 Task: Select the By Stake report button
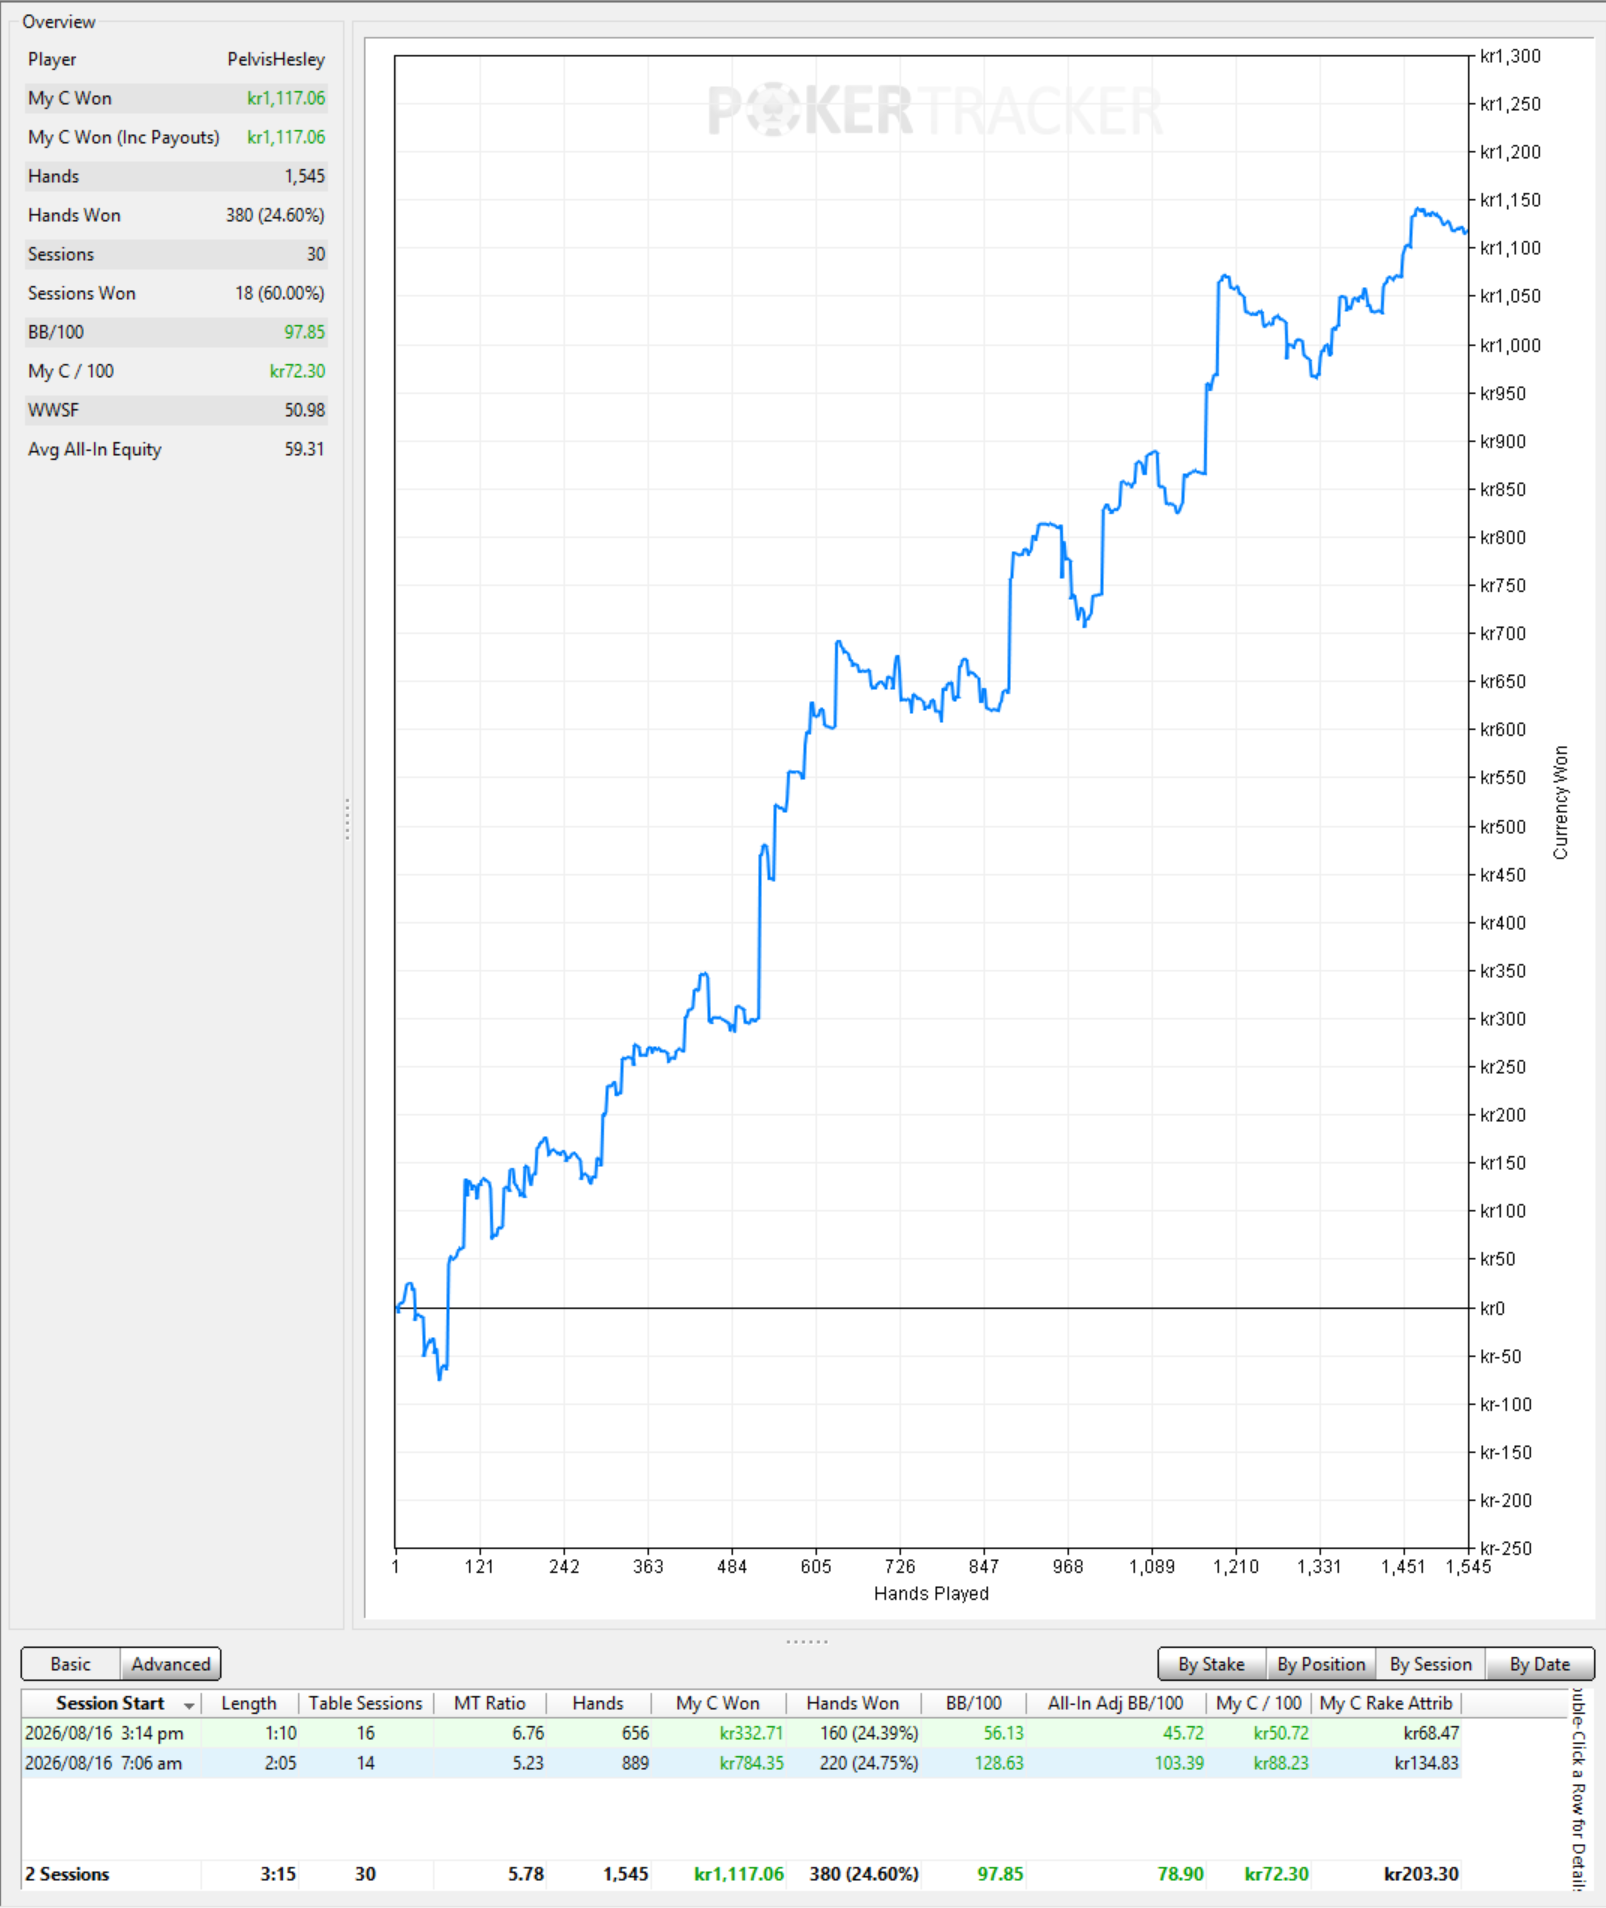point(1211,1664)
